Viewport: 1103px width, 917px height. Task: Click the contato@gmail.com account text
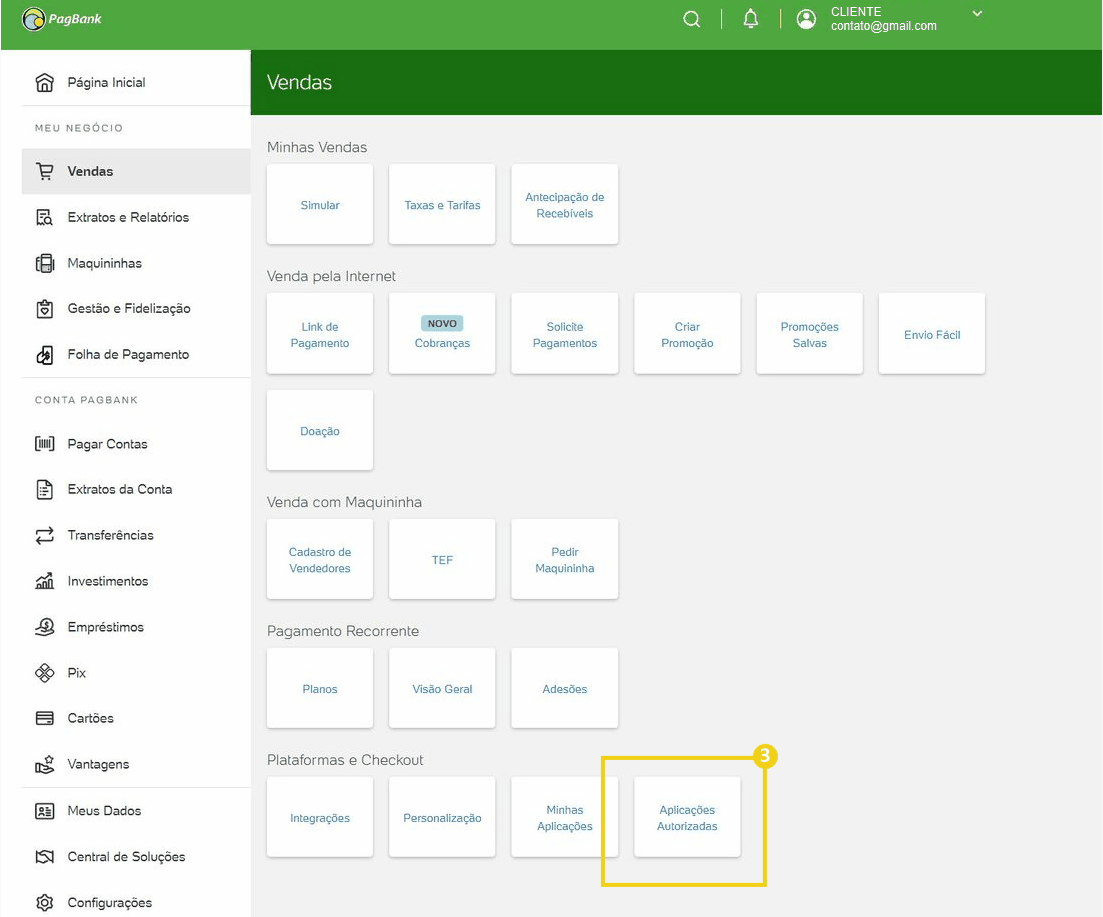pyautogui.click(x=884, y=26)
